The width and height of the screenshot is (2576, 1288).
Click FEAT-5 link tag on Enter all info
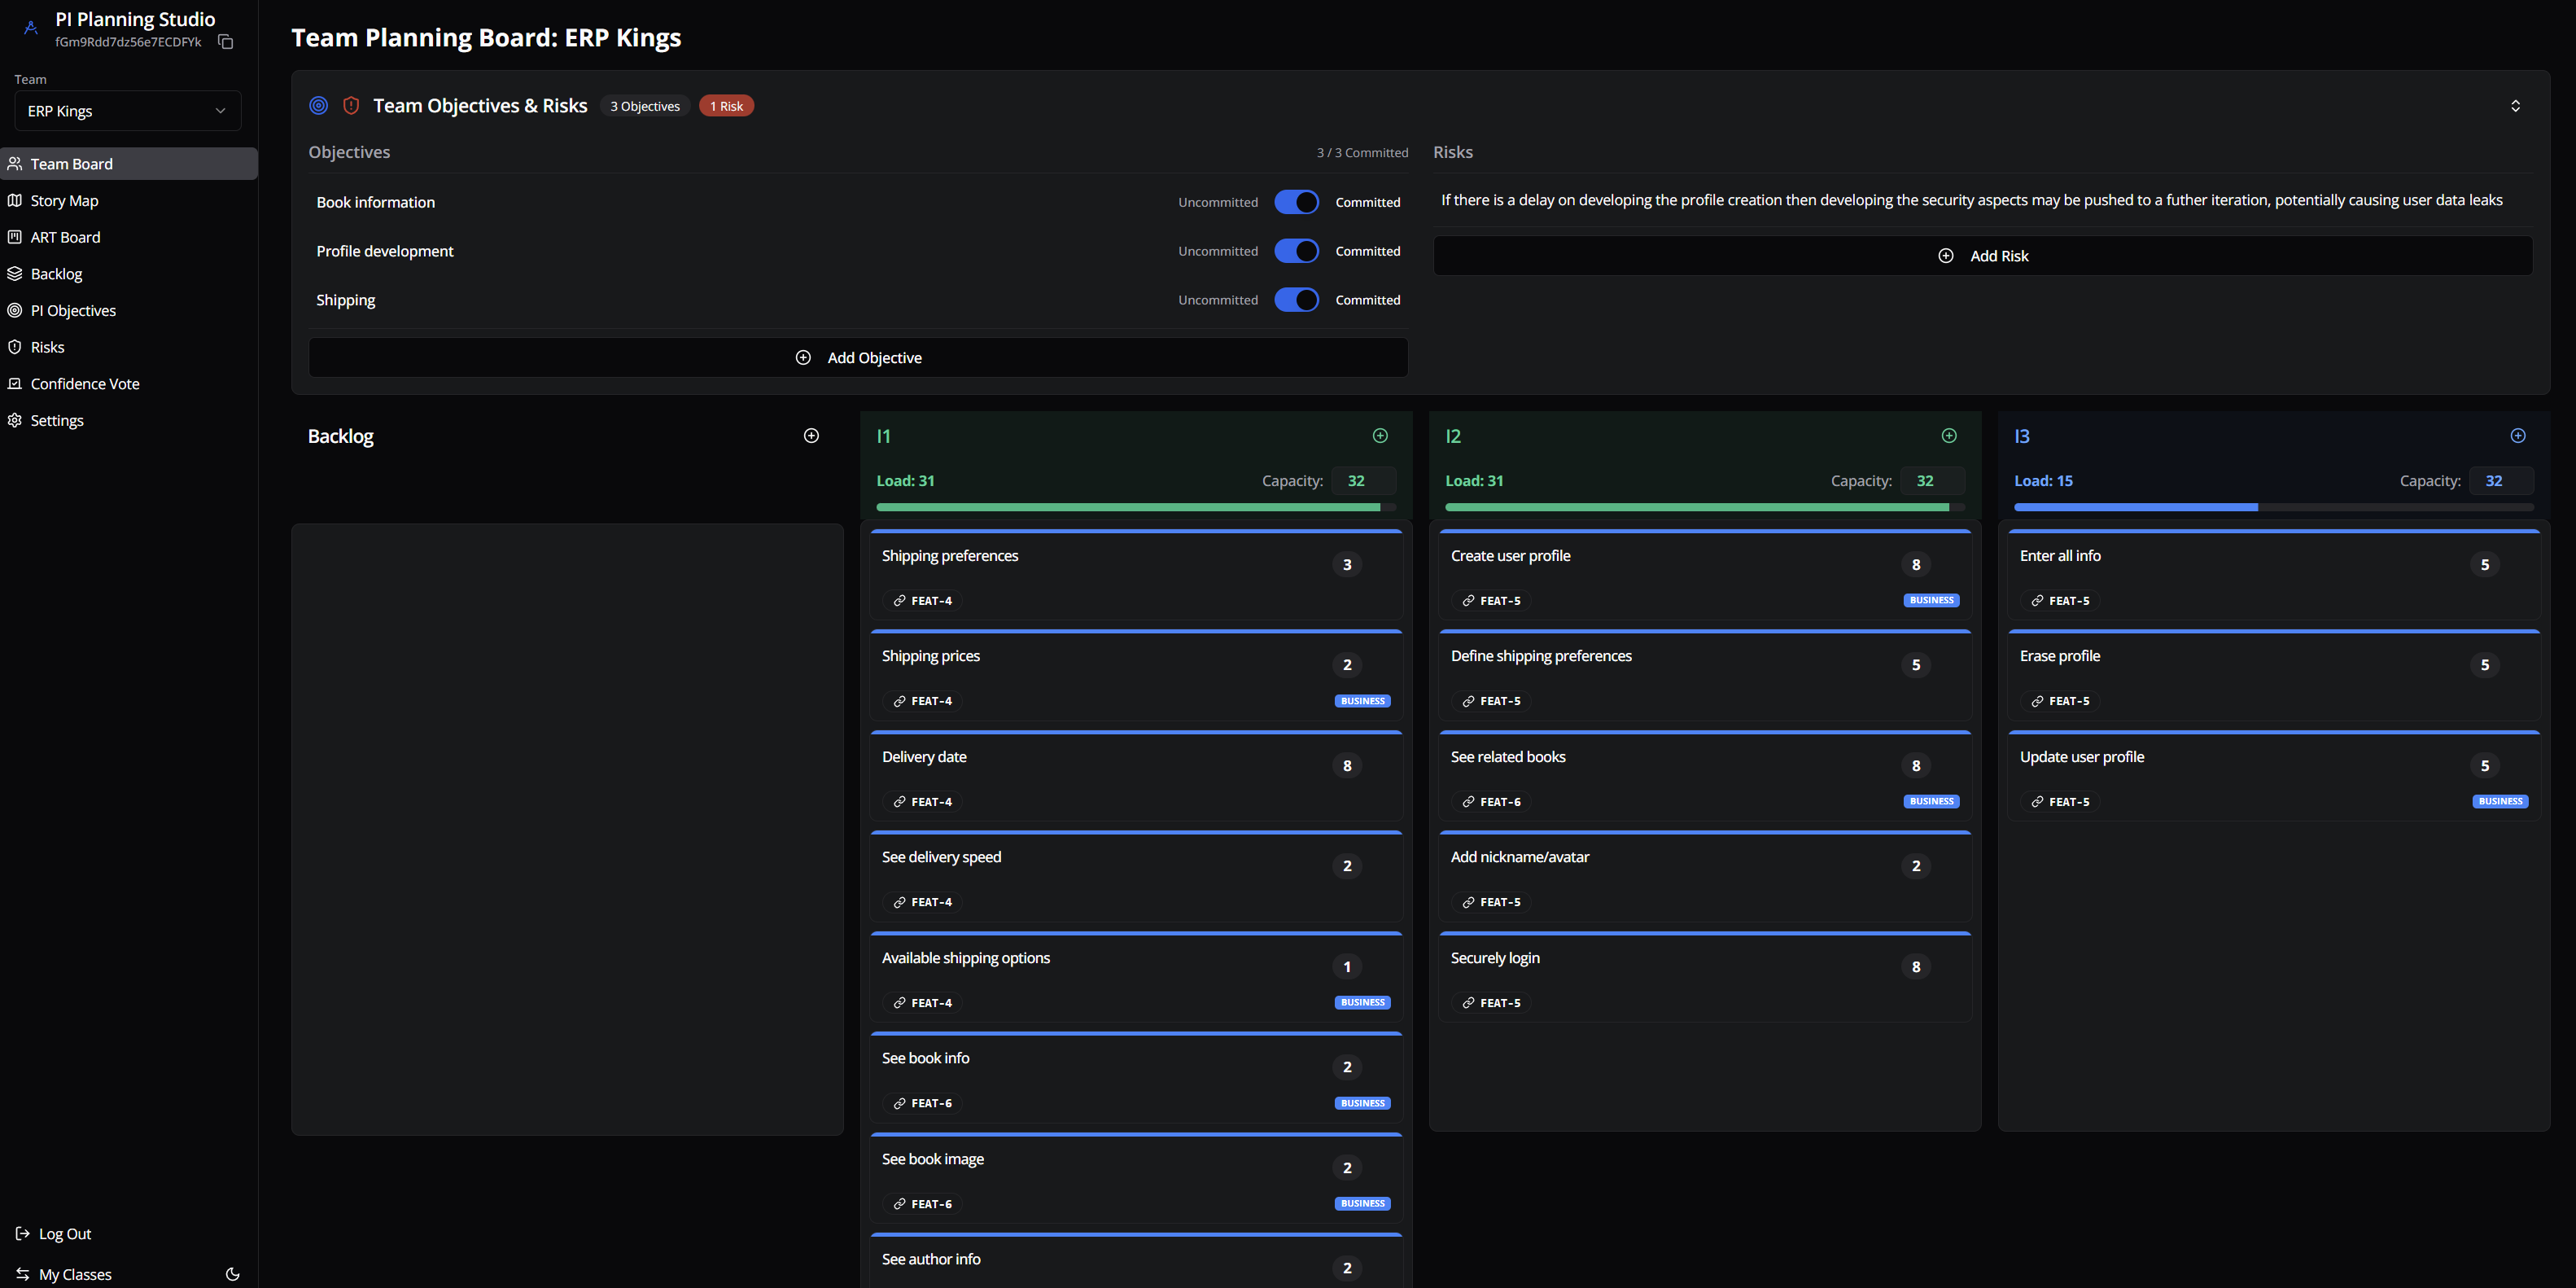coord(2060,601)
